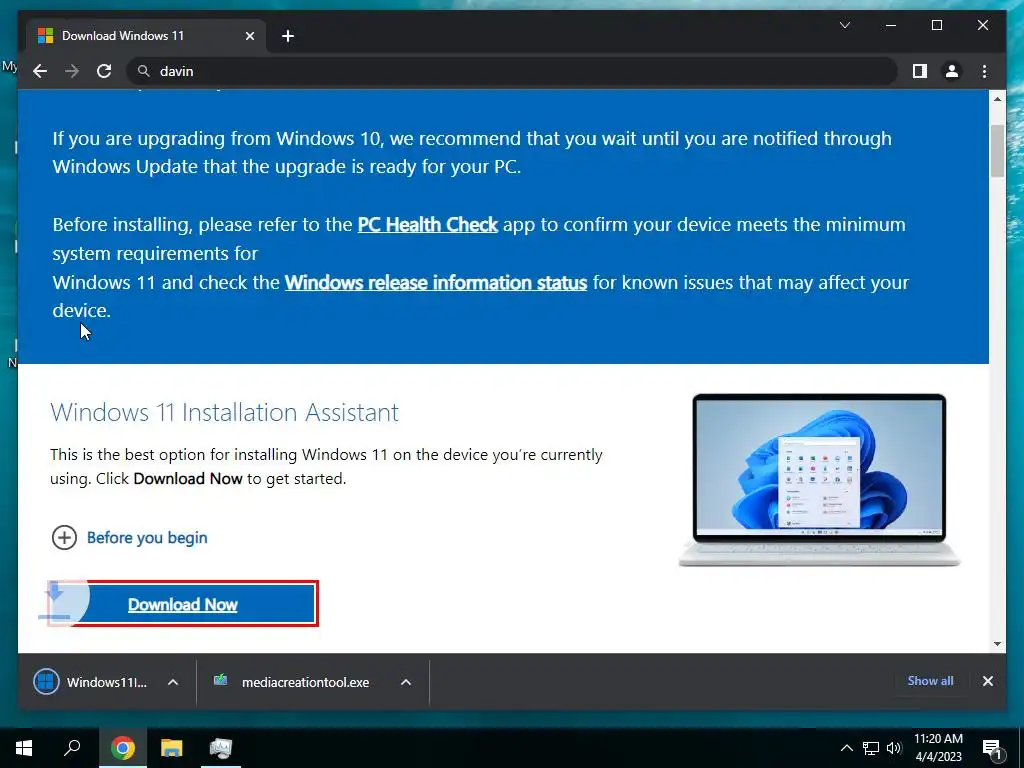This screenshot has width=1024, height=768.
Task: Toggle the Chrome side panel icon
Action: pos(920,71)
